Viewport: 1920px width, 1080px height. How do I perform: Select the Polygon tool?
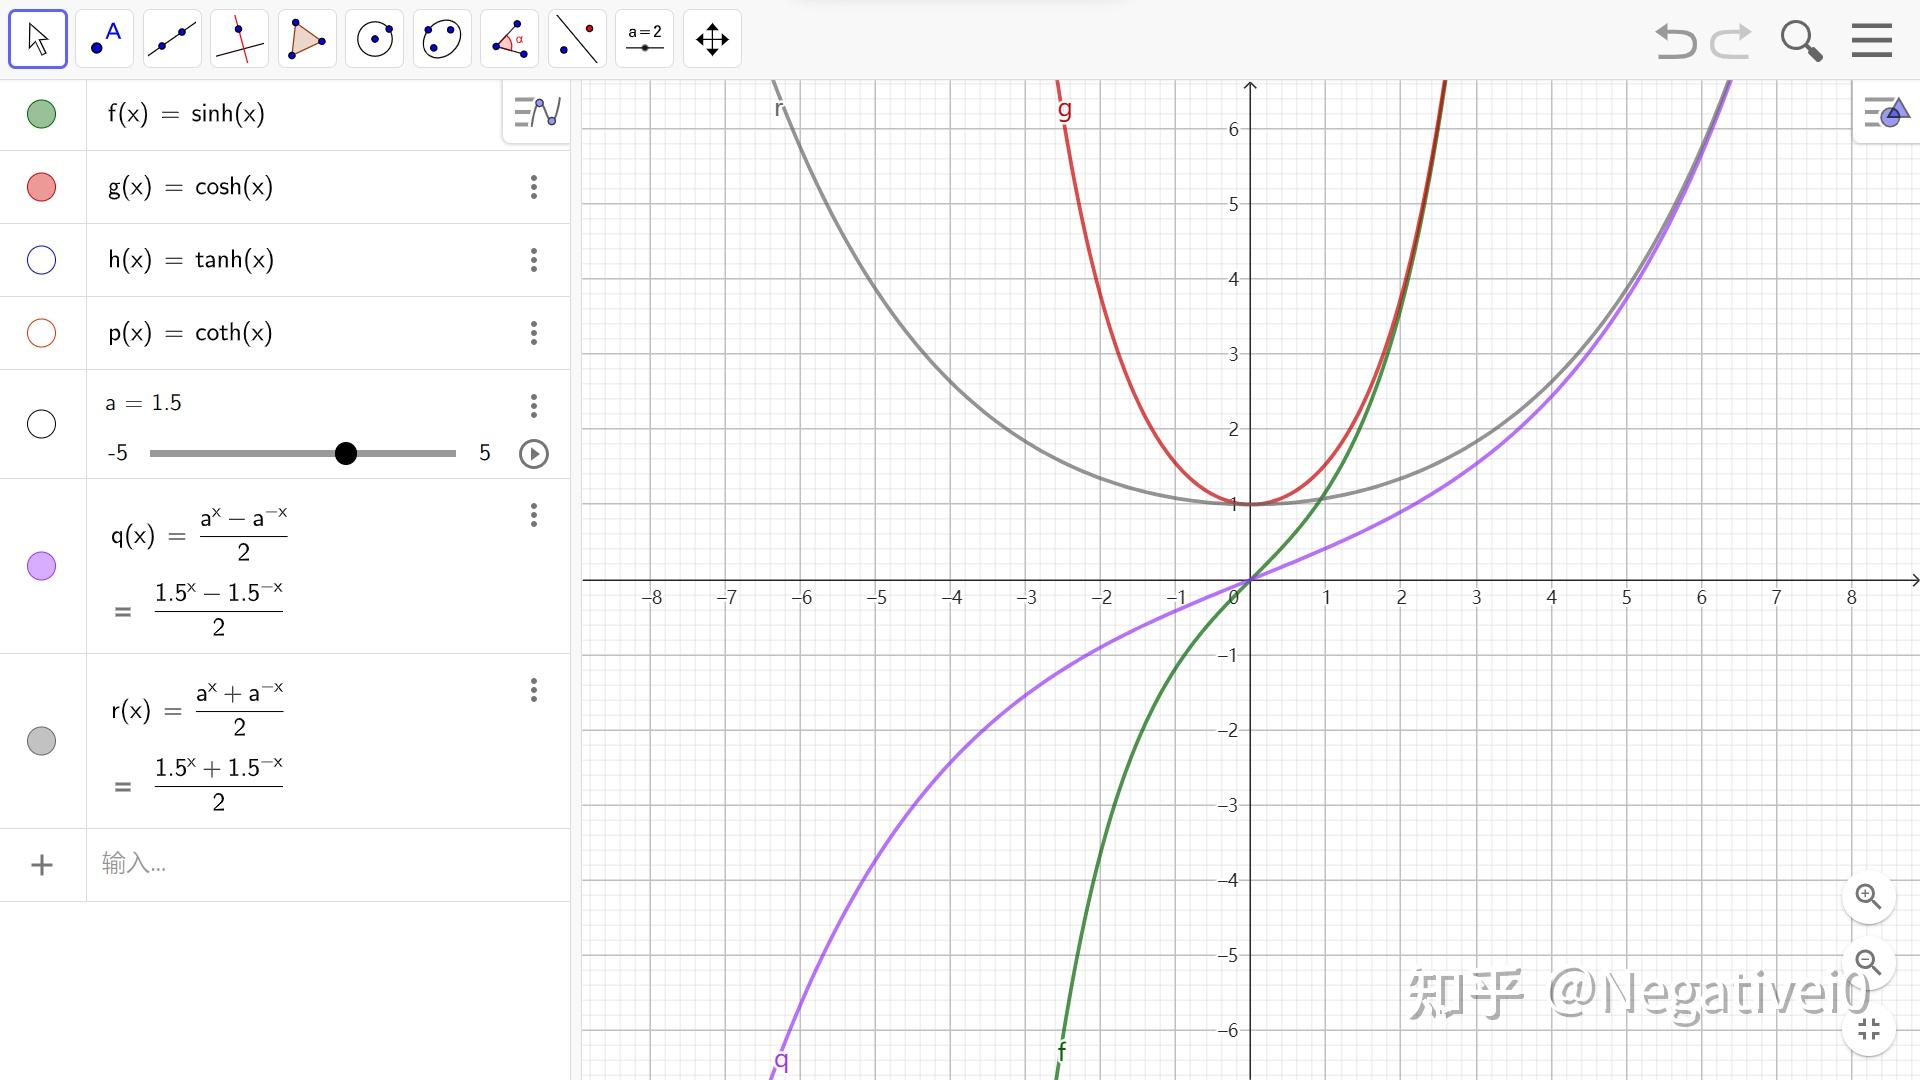307,40
